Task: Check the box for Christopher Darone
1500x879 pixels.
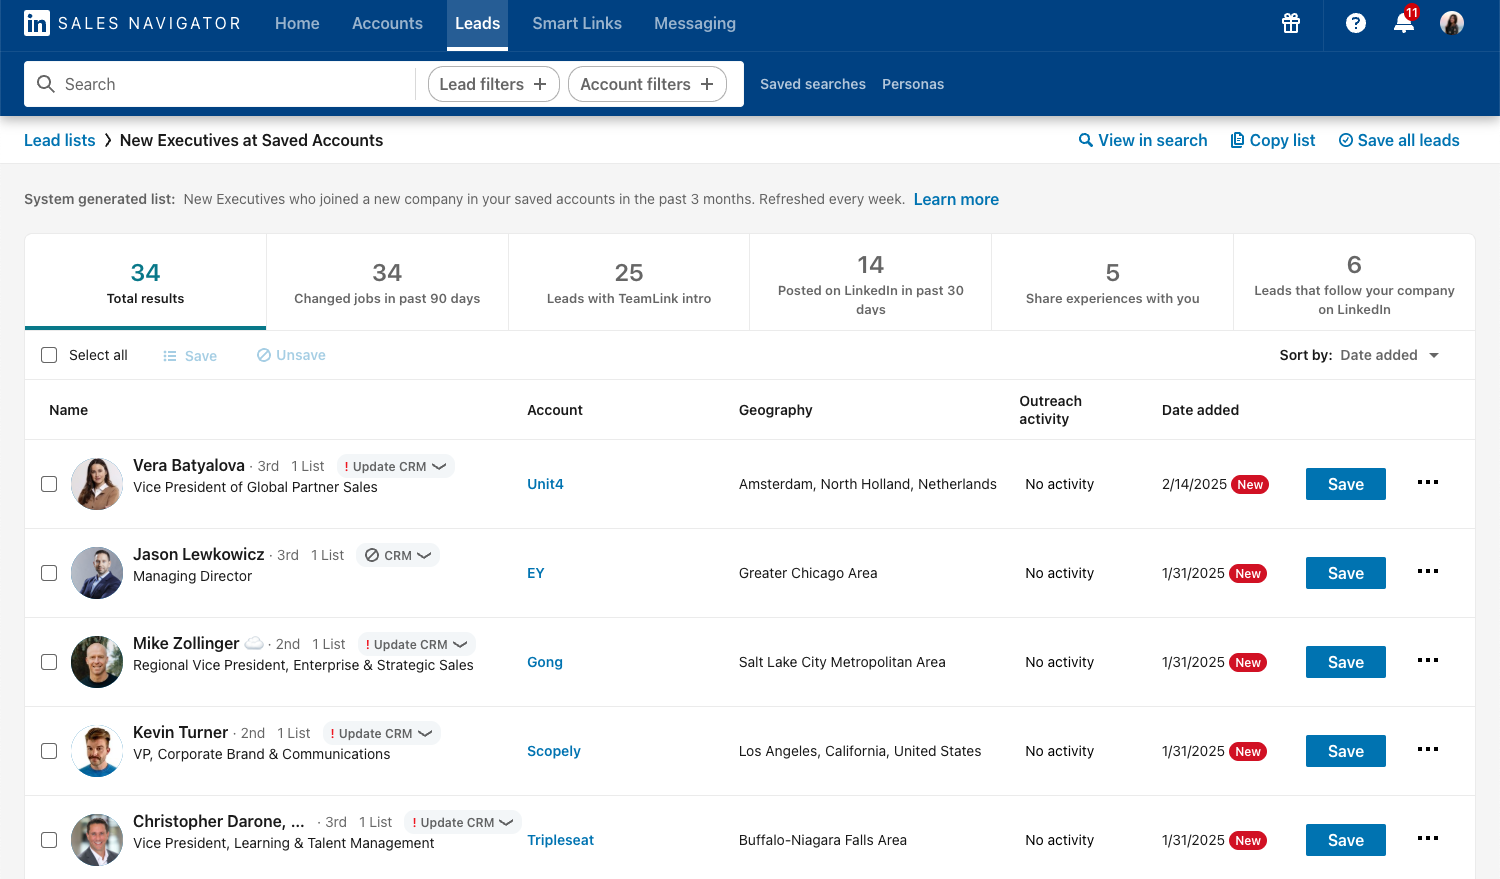Action: point(49,840)
